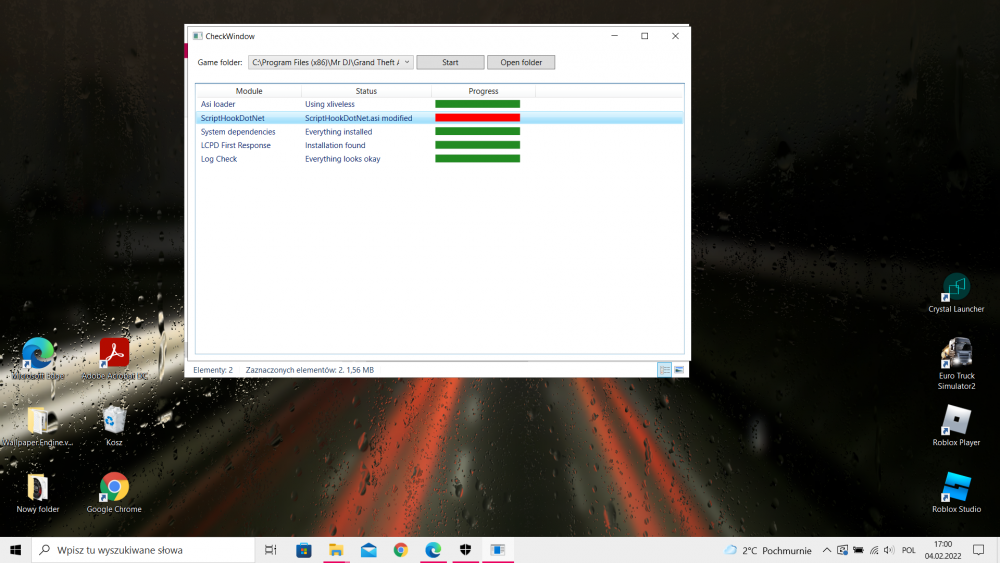The image size is (1000, 563).
Task: Open Mail app from the taskbar
Action: coord(369,550)
